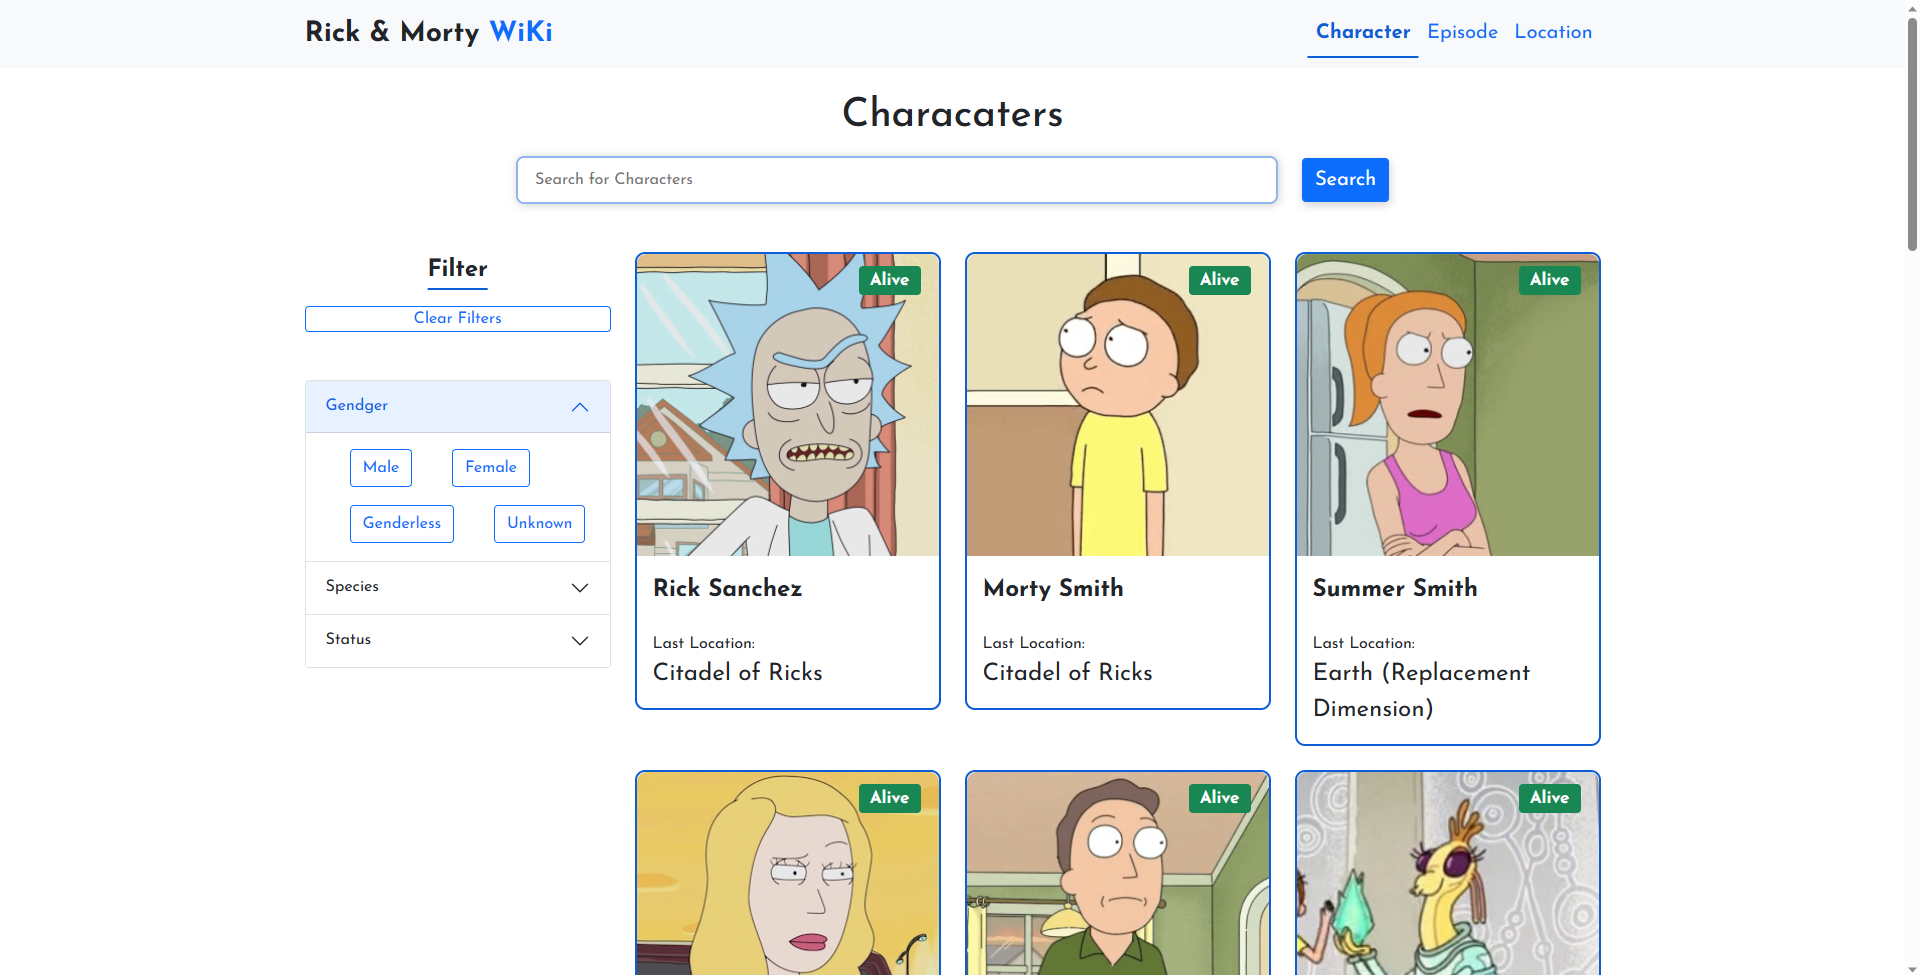Clear all filters
Screen dimensions: 1920x975
pyautogui.click(x=458, y=319)
